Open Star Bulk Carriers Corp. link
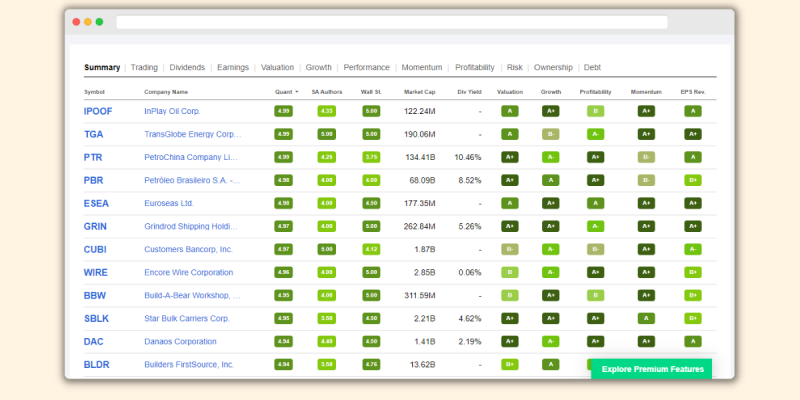This screenshot has height=400, width=800. pos(187,318)
